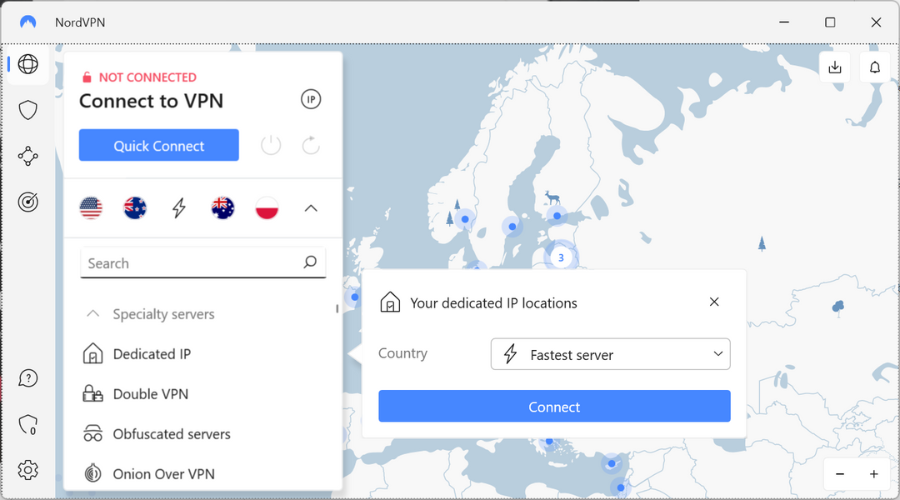The image size is (900, 500).
Task: Close the dedicated IP locations popup
Action: coord(714,302)
